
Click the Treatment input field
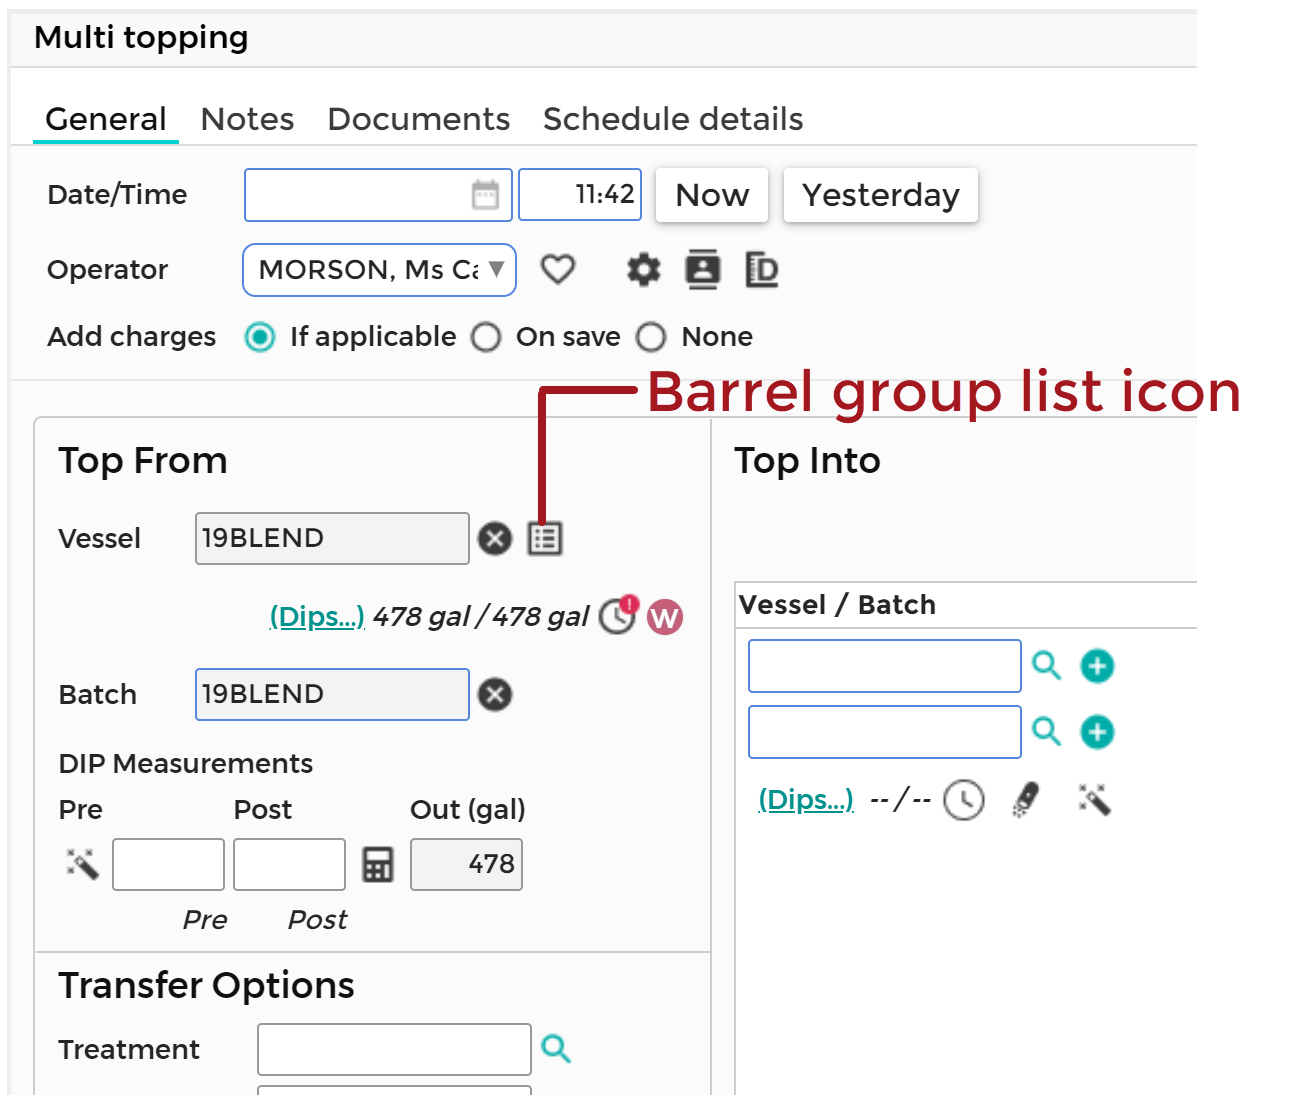coord(394,1049)
